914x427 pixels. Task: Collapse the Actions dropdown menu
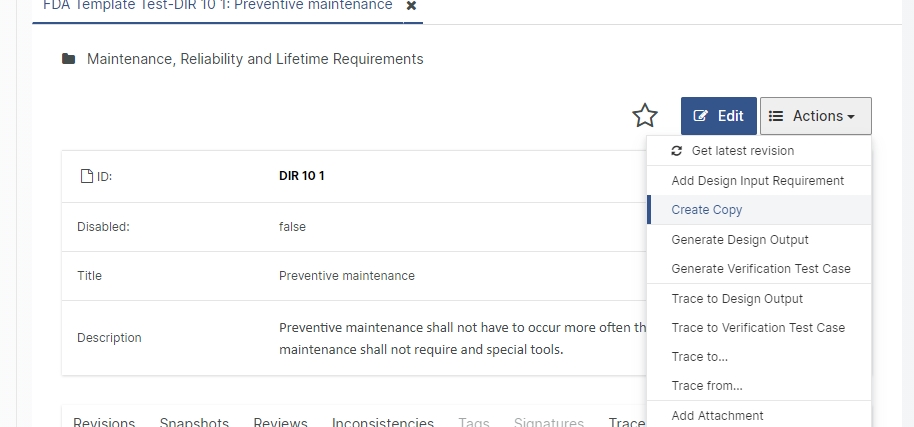(x=815, y=116)
